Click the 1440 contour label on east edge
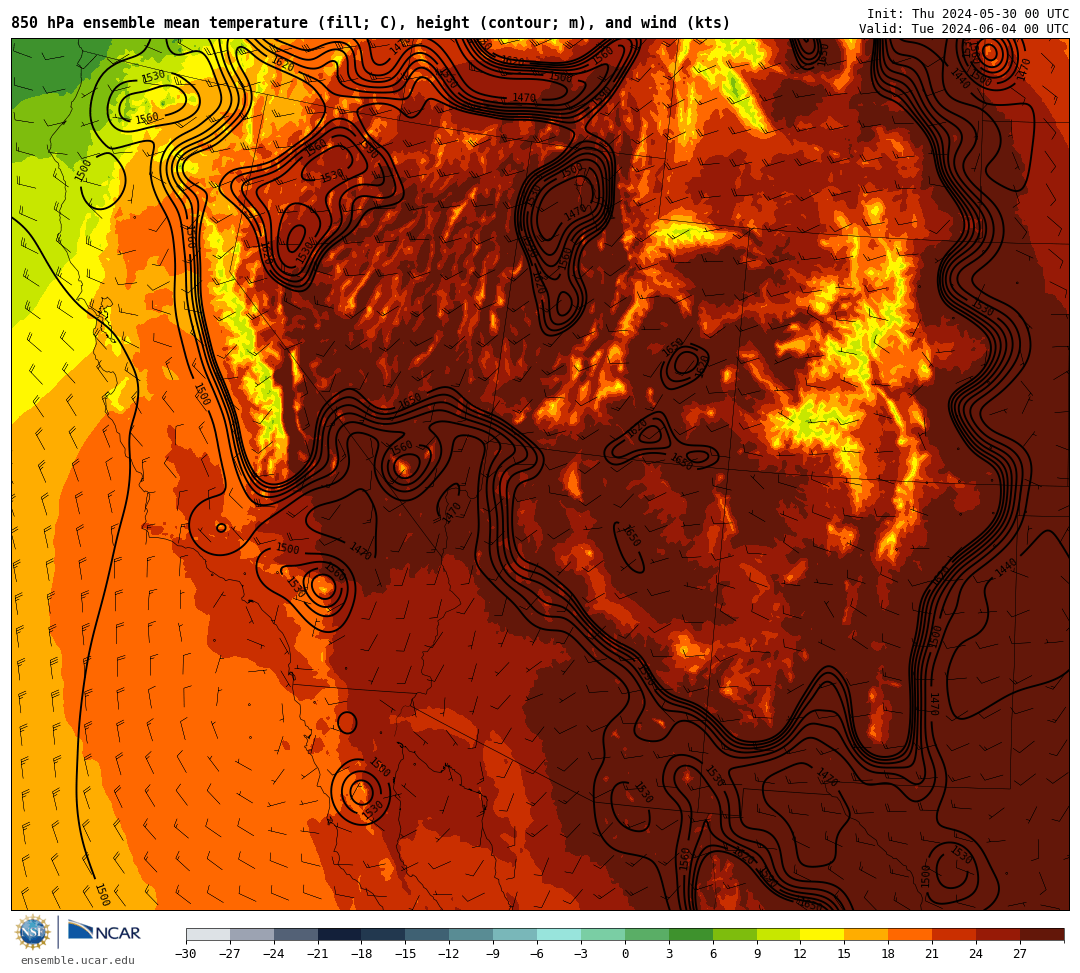The image size is (1080, 973). pyautogui.click(x=1006, y=568)
